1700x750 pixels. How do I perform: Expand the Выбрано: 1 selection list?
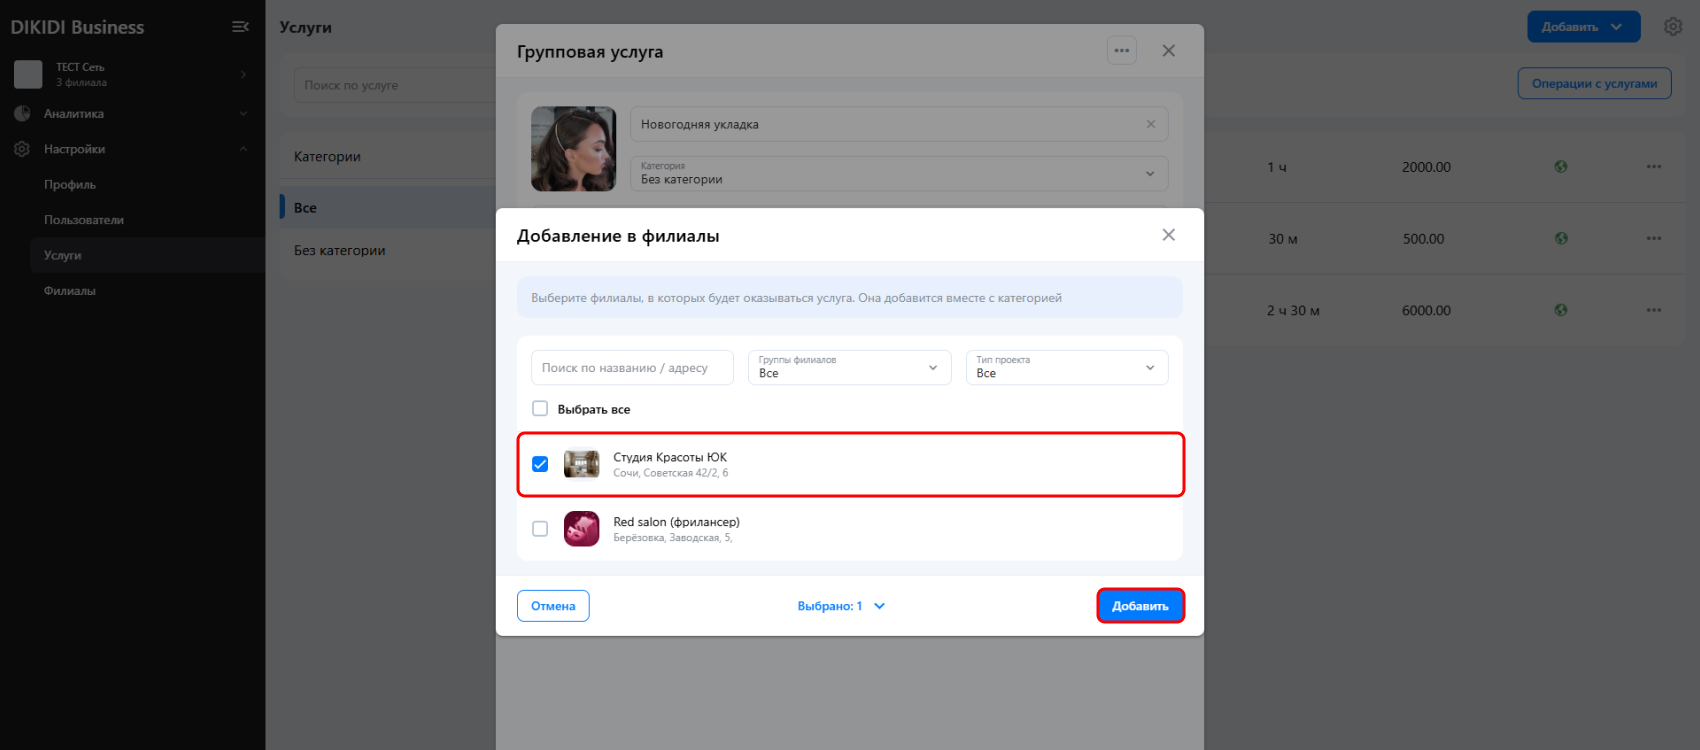(x=841, y=606)
